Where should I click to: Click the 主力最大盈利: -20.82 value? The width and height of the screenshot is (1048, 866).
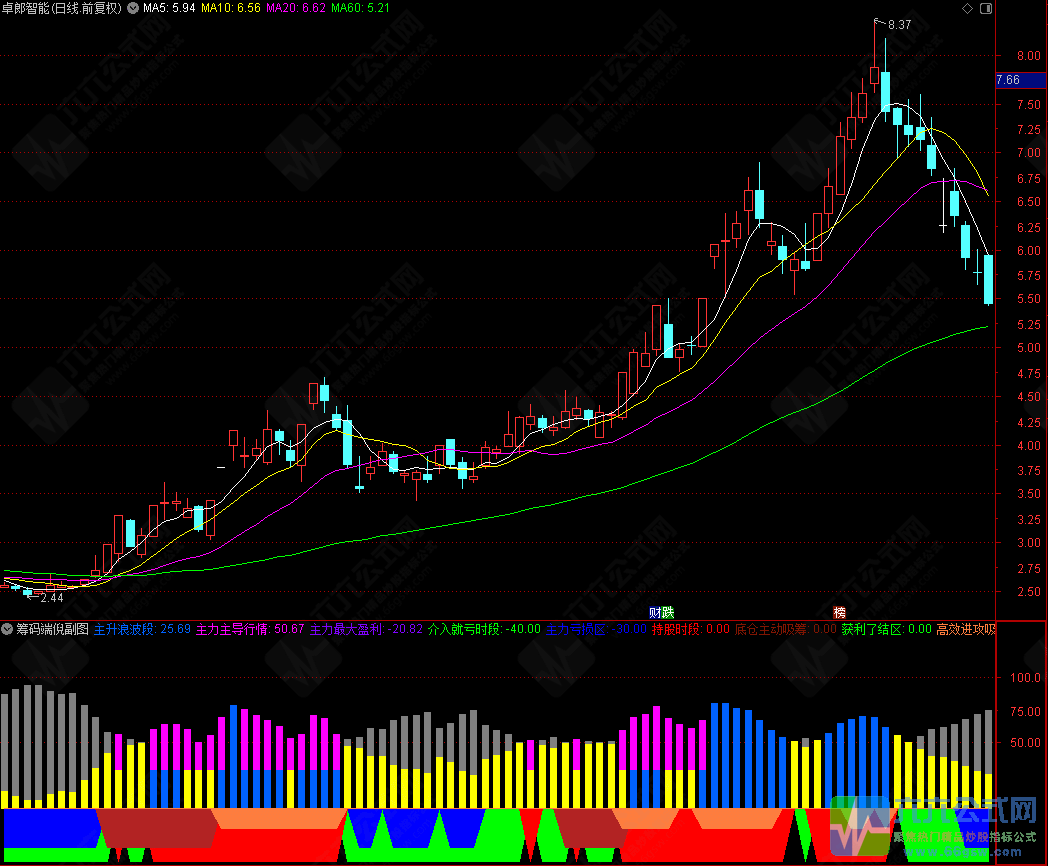click(366, 629)
